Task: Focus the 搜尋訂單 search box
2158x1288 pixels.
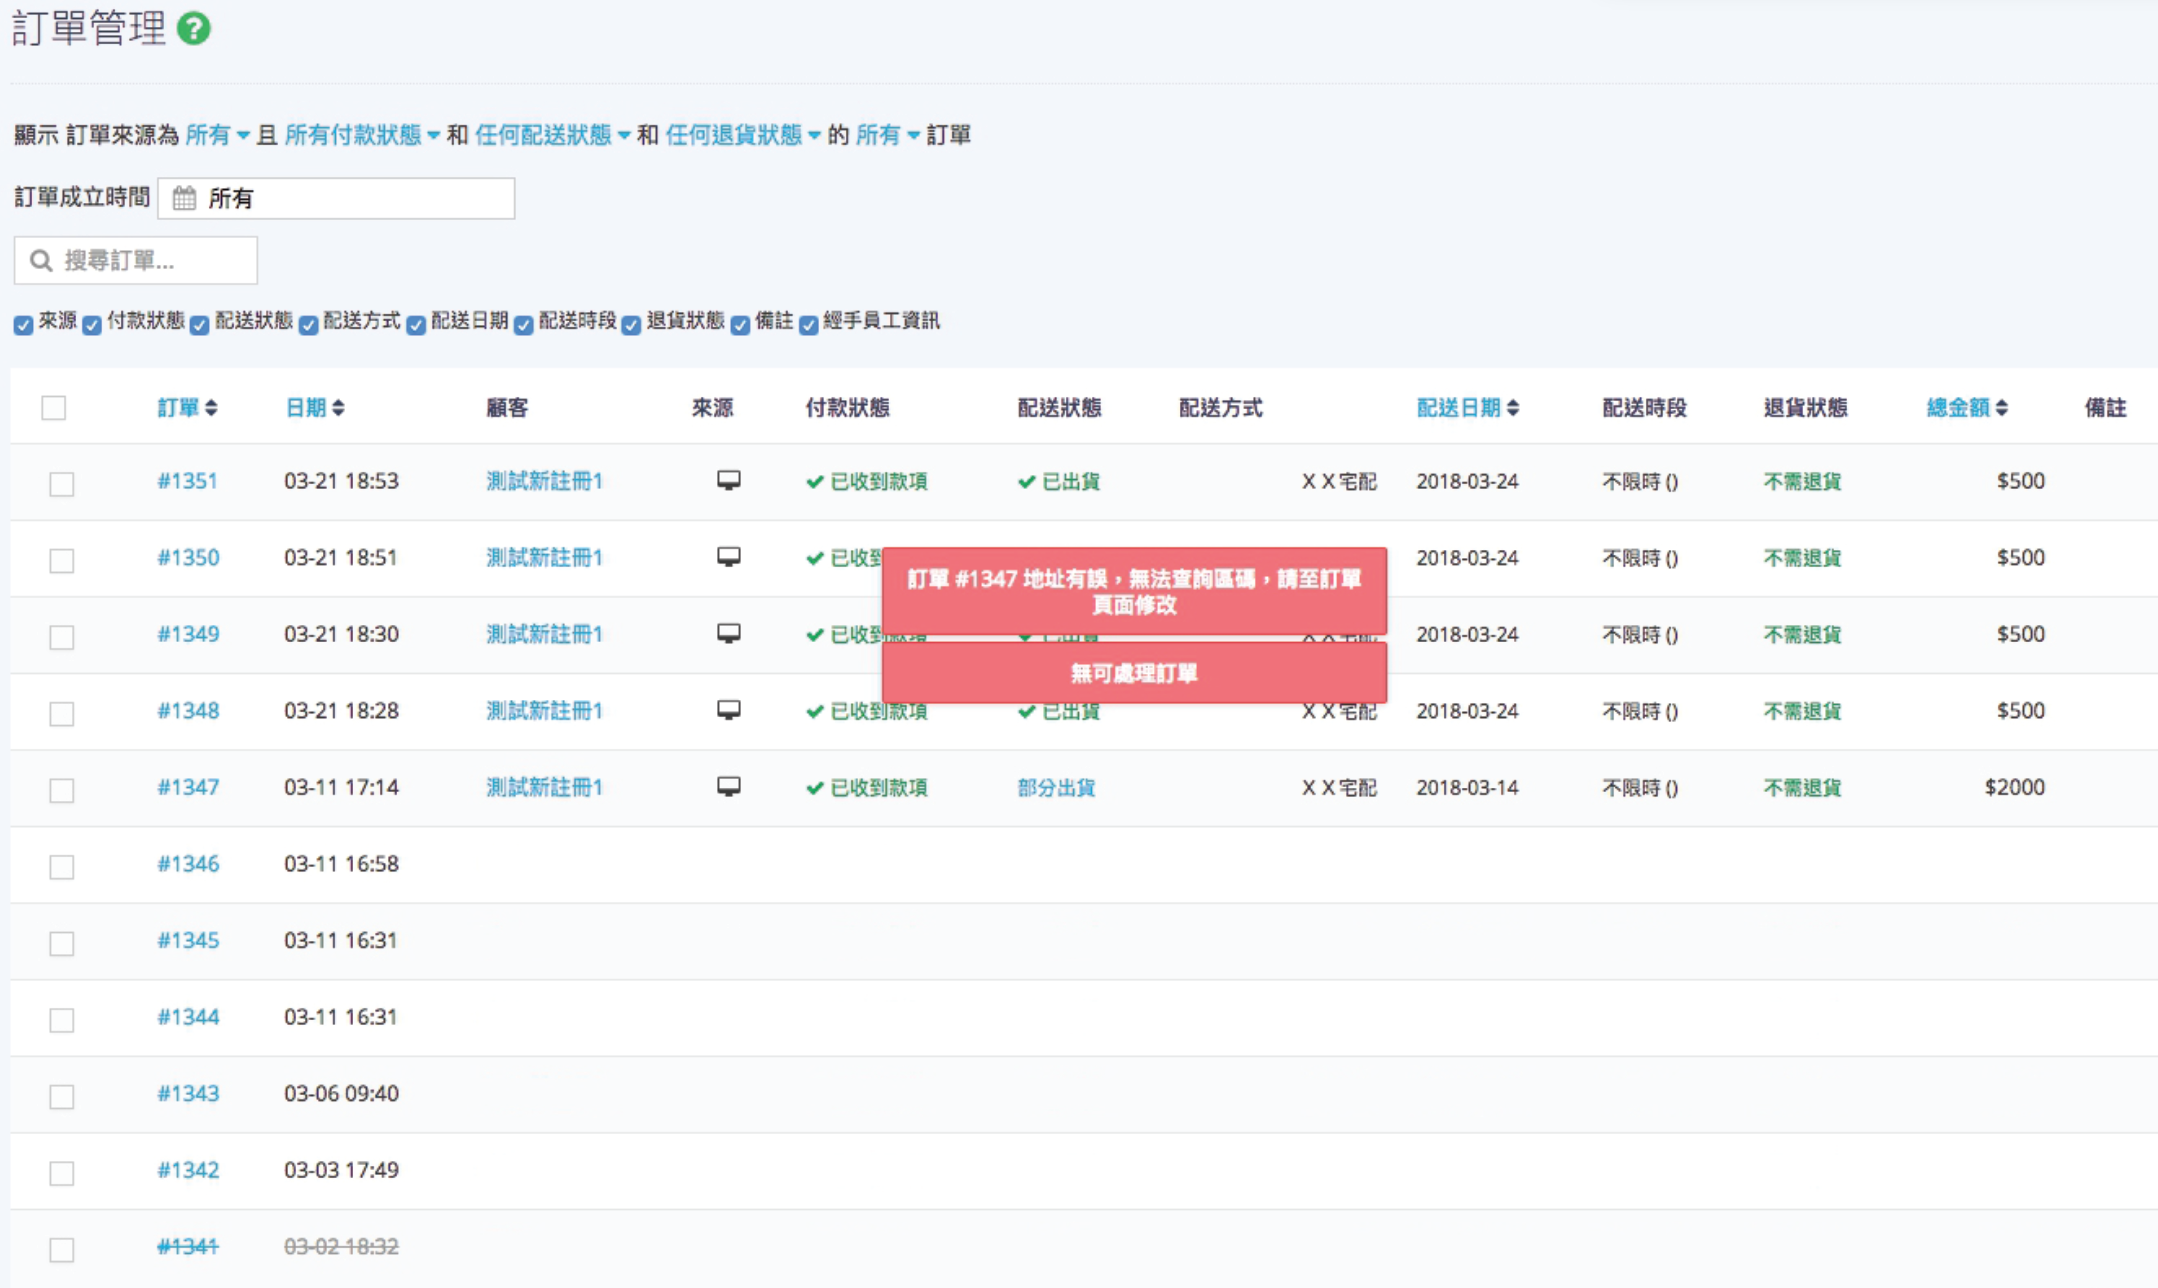Action: 136,261
